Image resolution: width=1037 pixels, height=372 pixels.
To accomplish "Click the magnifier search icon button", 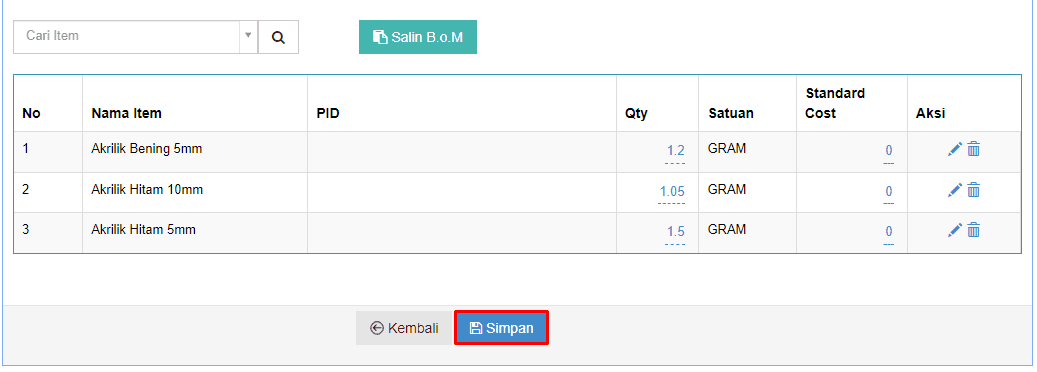I will click(x=278, y=37).
